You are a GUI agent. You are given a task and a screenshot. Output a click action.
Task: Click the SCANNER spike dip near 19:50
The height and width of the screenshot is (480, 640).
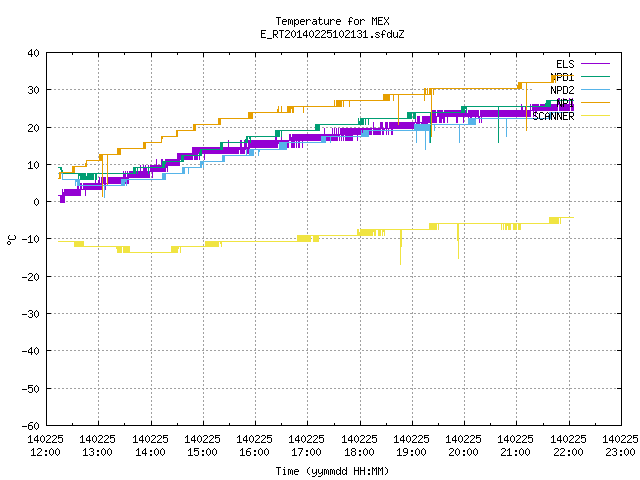tap(458, 241)
